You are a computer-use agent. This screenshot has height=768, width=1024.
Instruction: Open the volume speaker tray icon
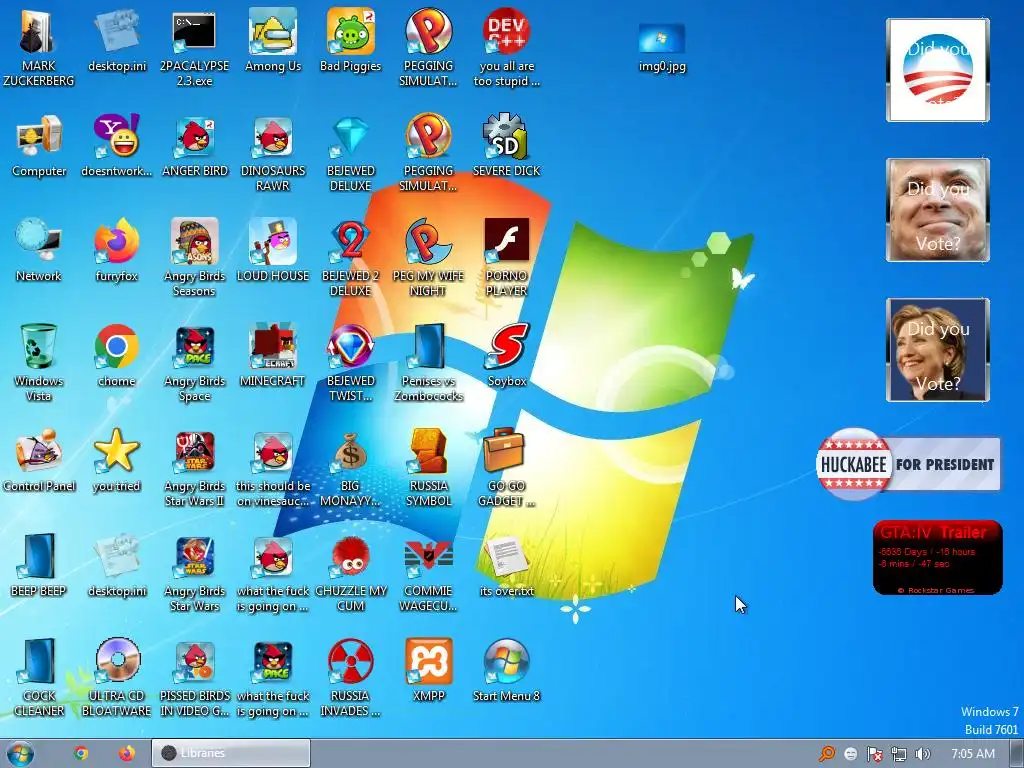click(922, 754)
